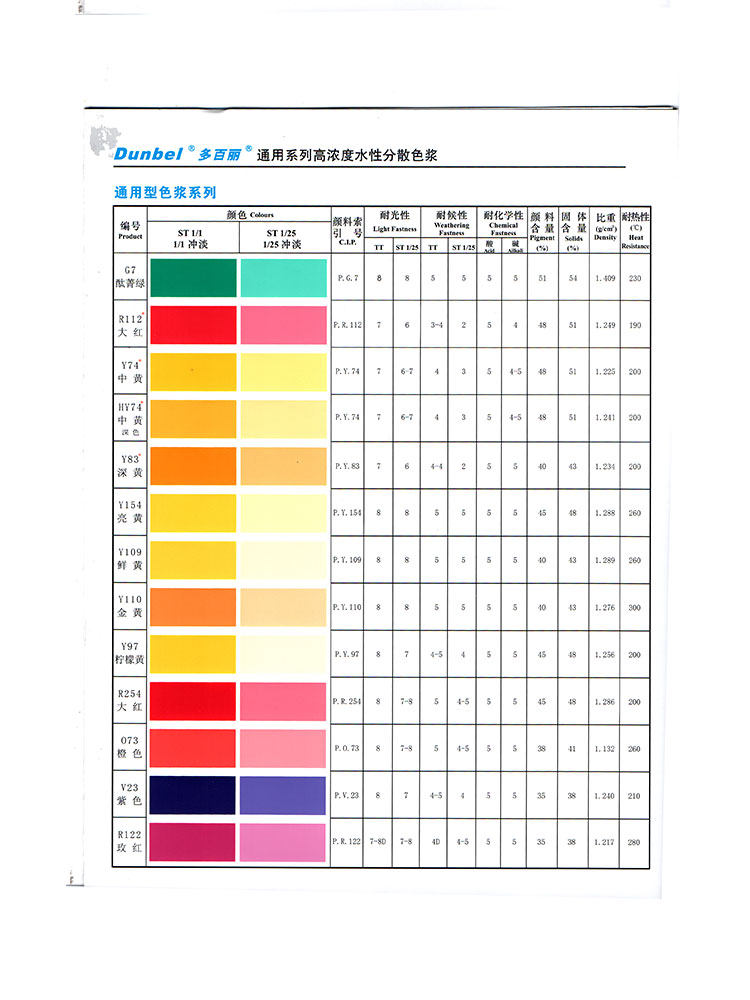Image resolution: width=750 pixels, height=1000 pixels.
Task: Select the R112 red ST 1/1 swatch
Action: click(x=193, y=325)
